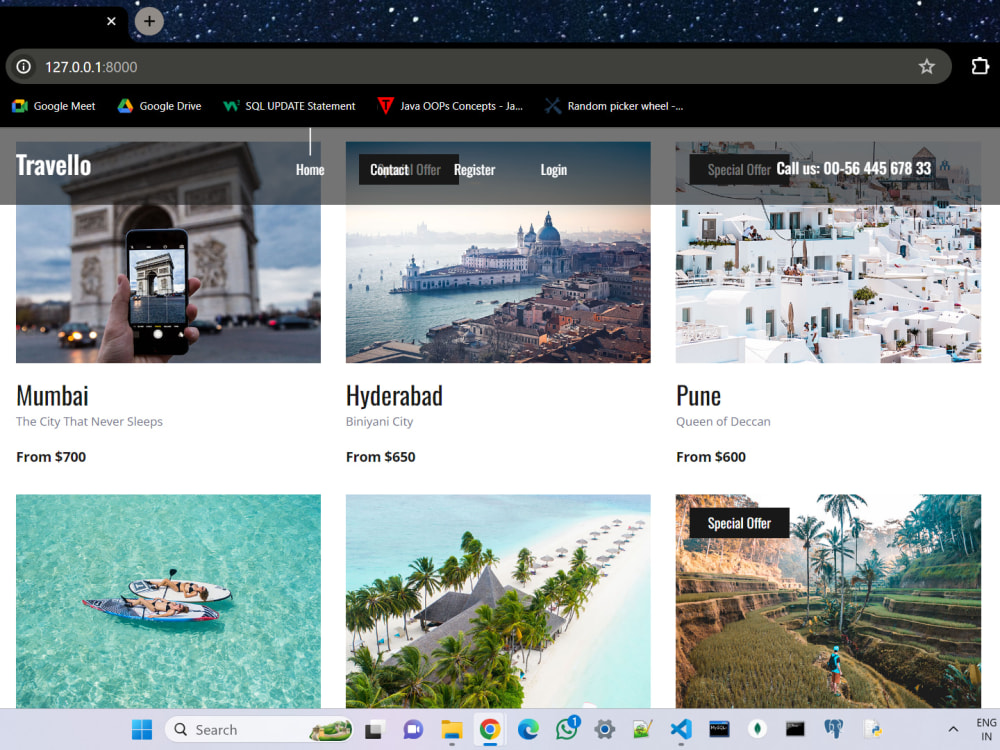The height and width of the screenshot is (750, 1000).
Task: Open the Google Meet bookmark
Action: 54,106
